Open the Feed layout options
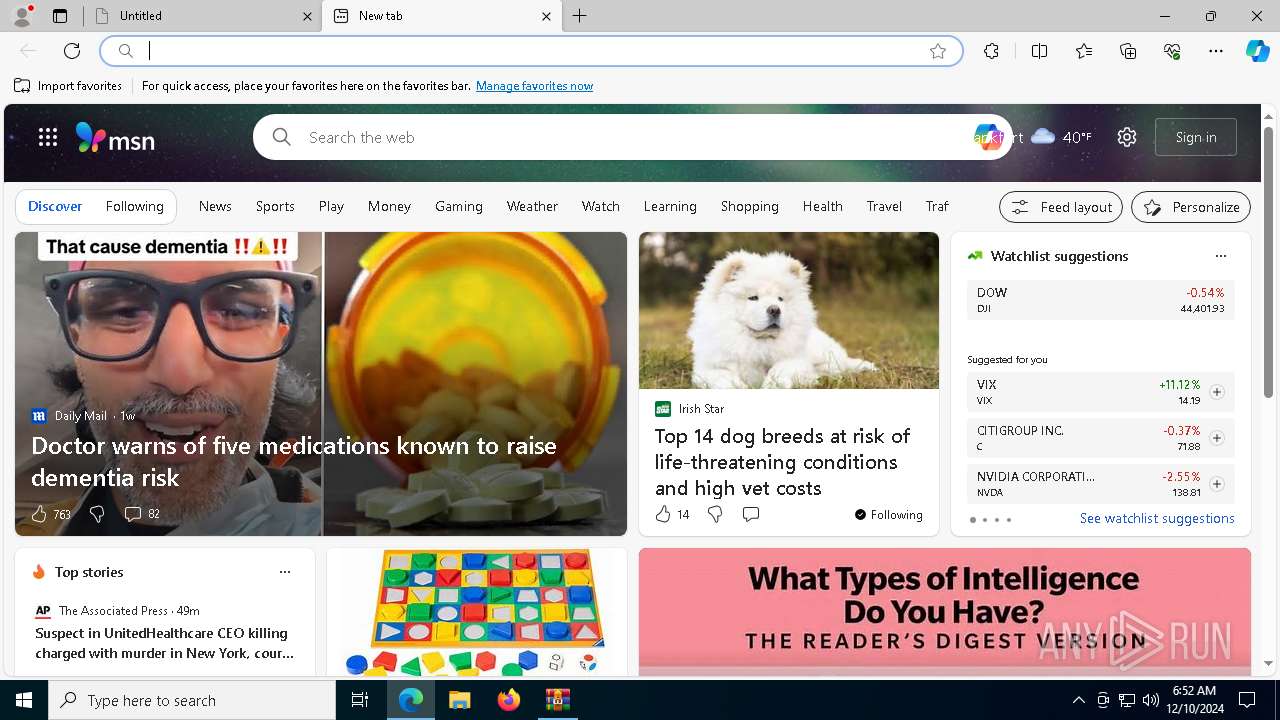The image size is (1280, 720). [x=1061, y=207]
